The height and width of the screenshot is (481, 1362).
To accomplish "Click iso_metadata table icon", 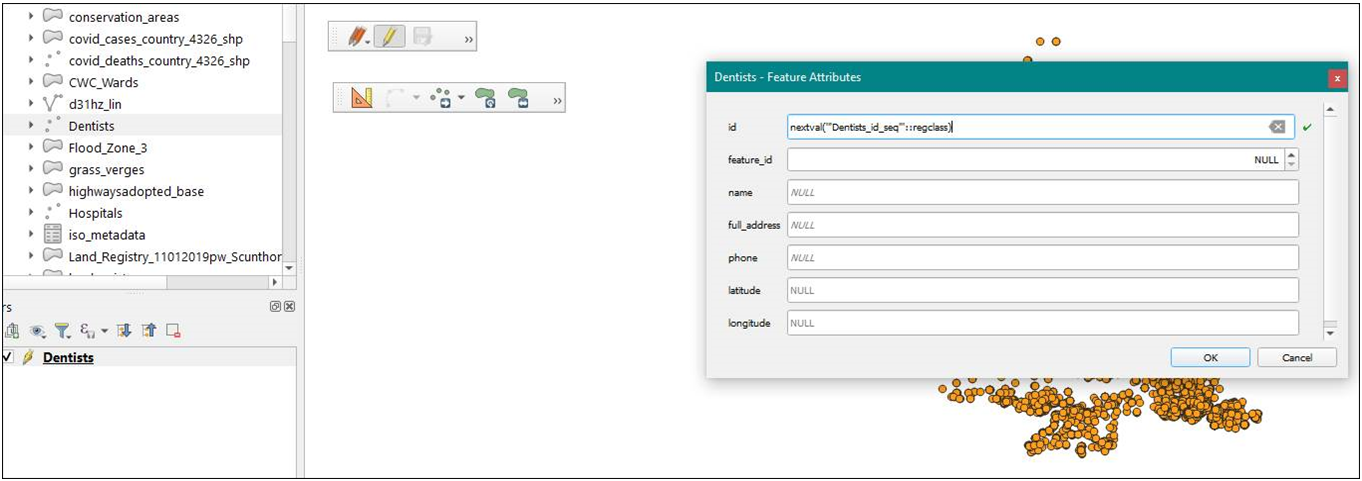I will (53, 235).
